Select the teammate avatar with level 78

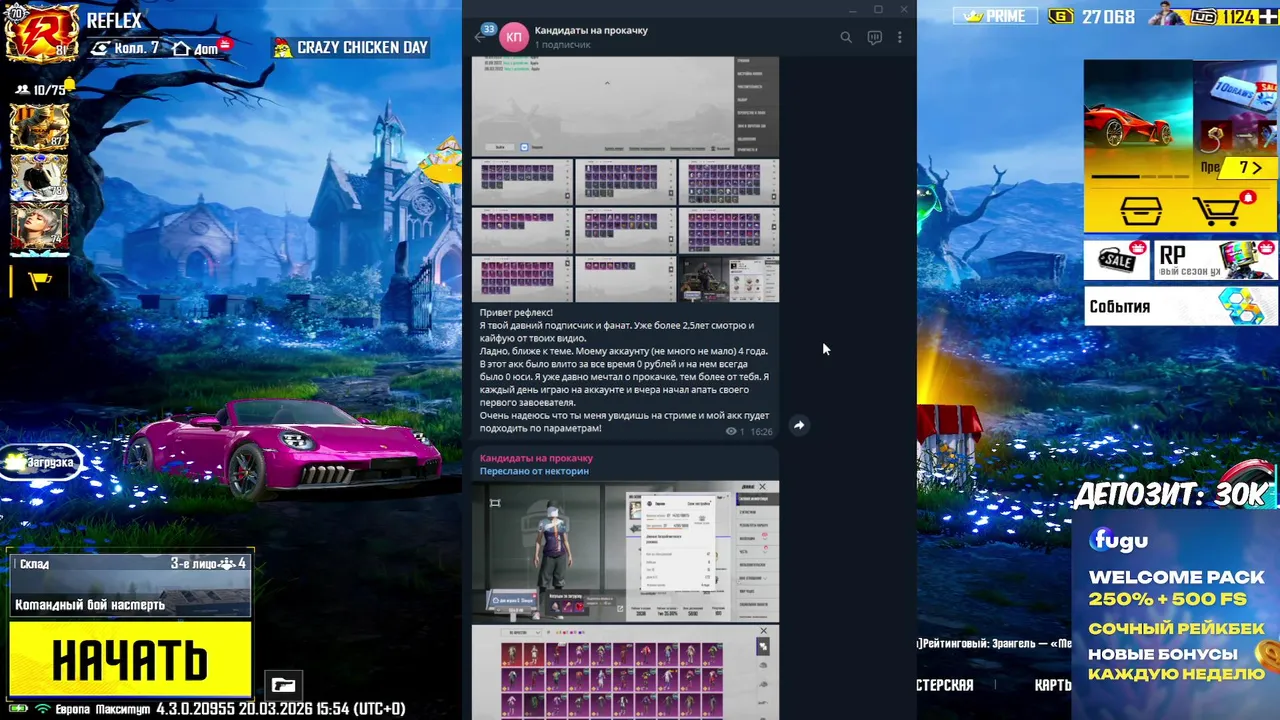[39, 177]
